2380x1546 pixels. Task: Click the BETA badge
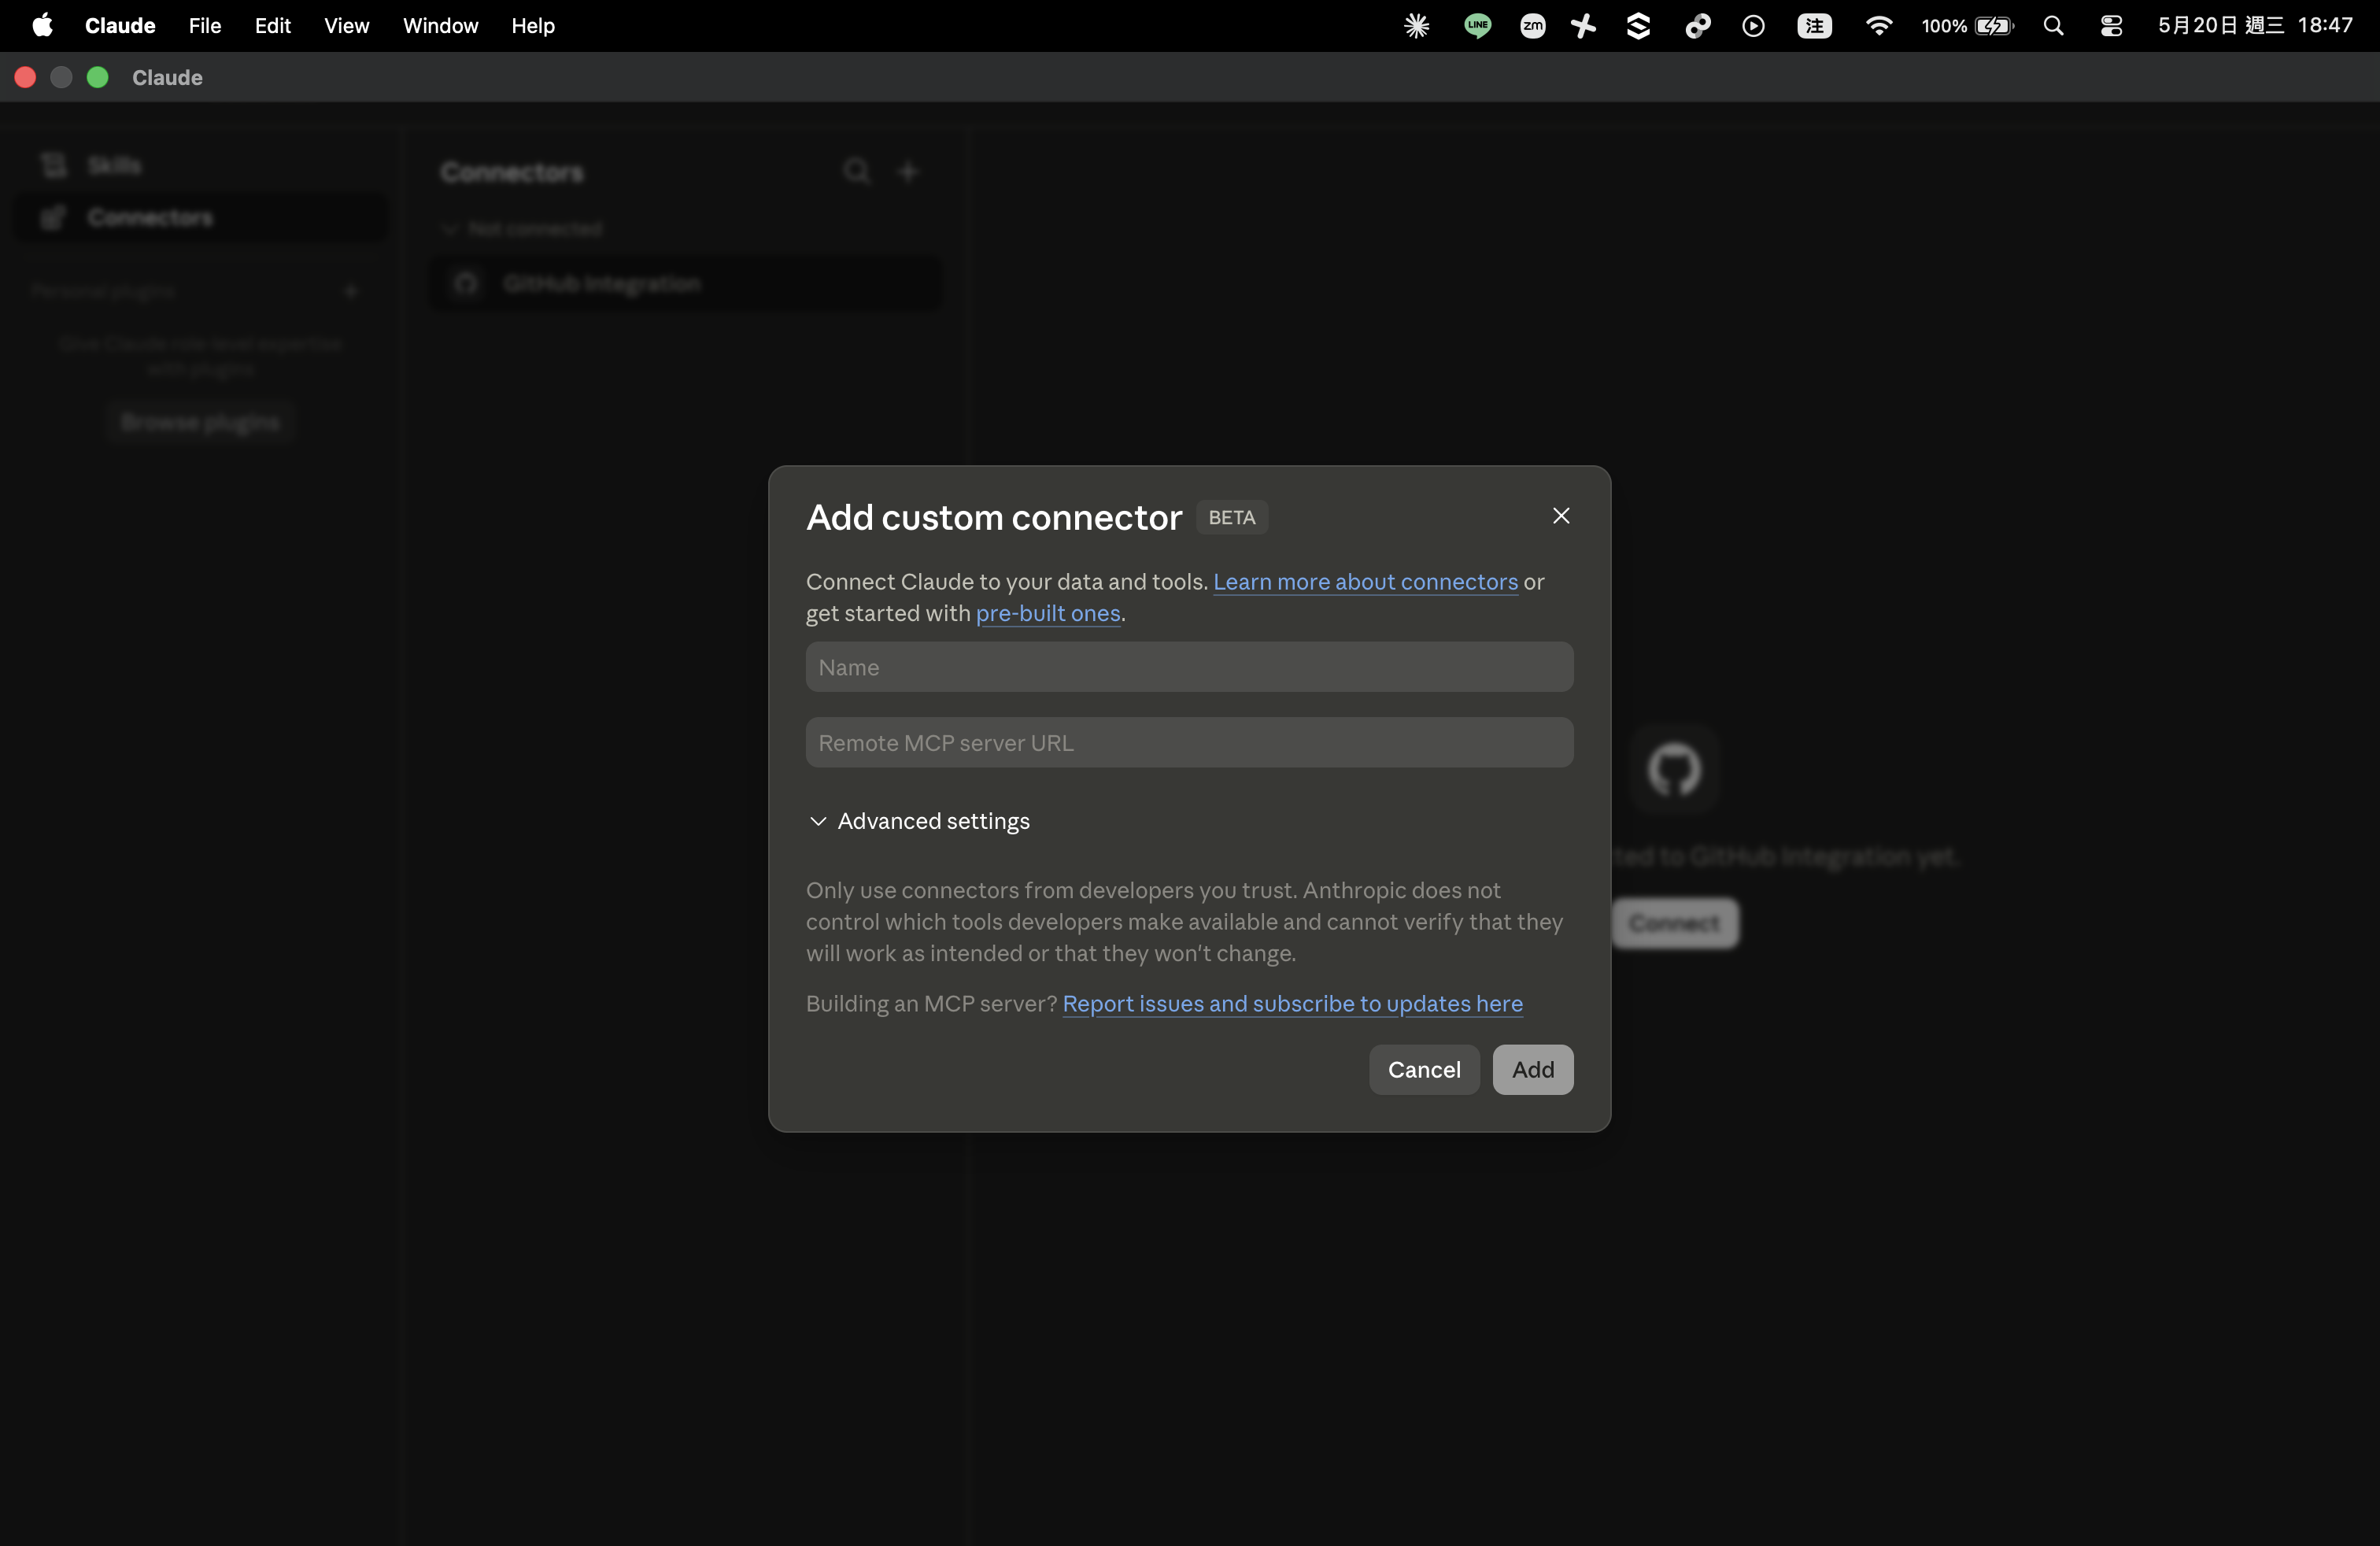[1231, 517]
